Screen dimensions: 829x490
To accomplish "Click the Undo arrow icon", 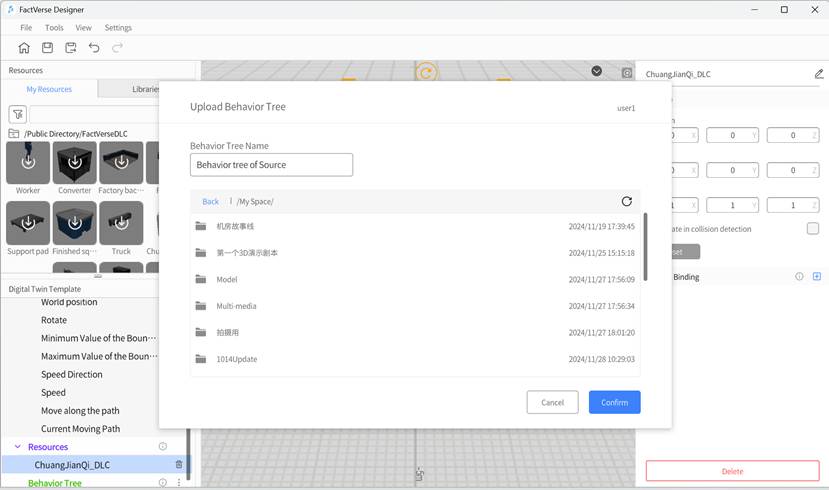I will click(x=94, y=47).
